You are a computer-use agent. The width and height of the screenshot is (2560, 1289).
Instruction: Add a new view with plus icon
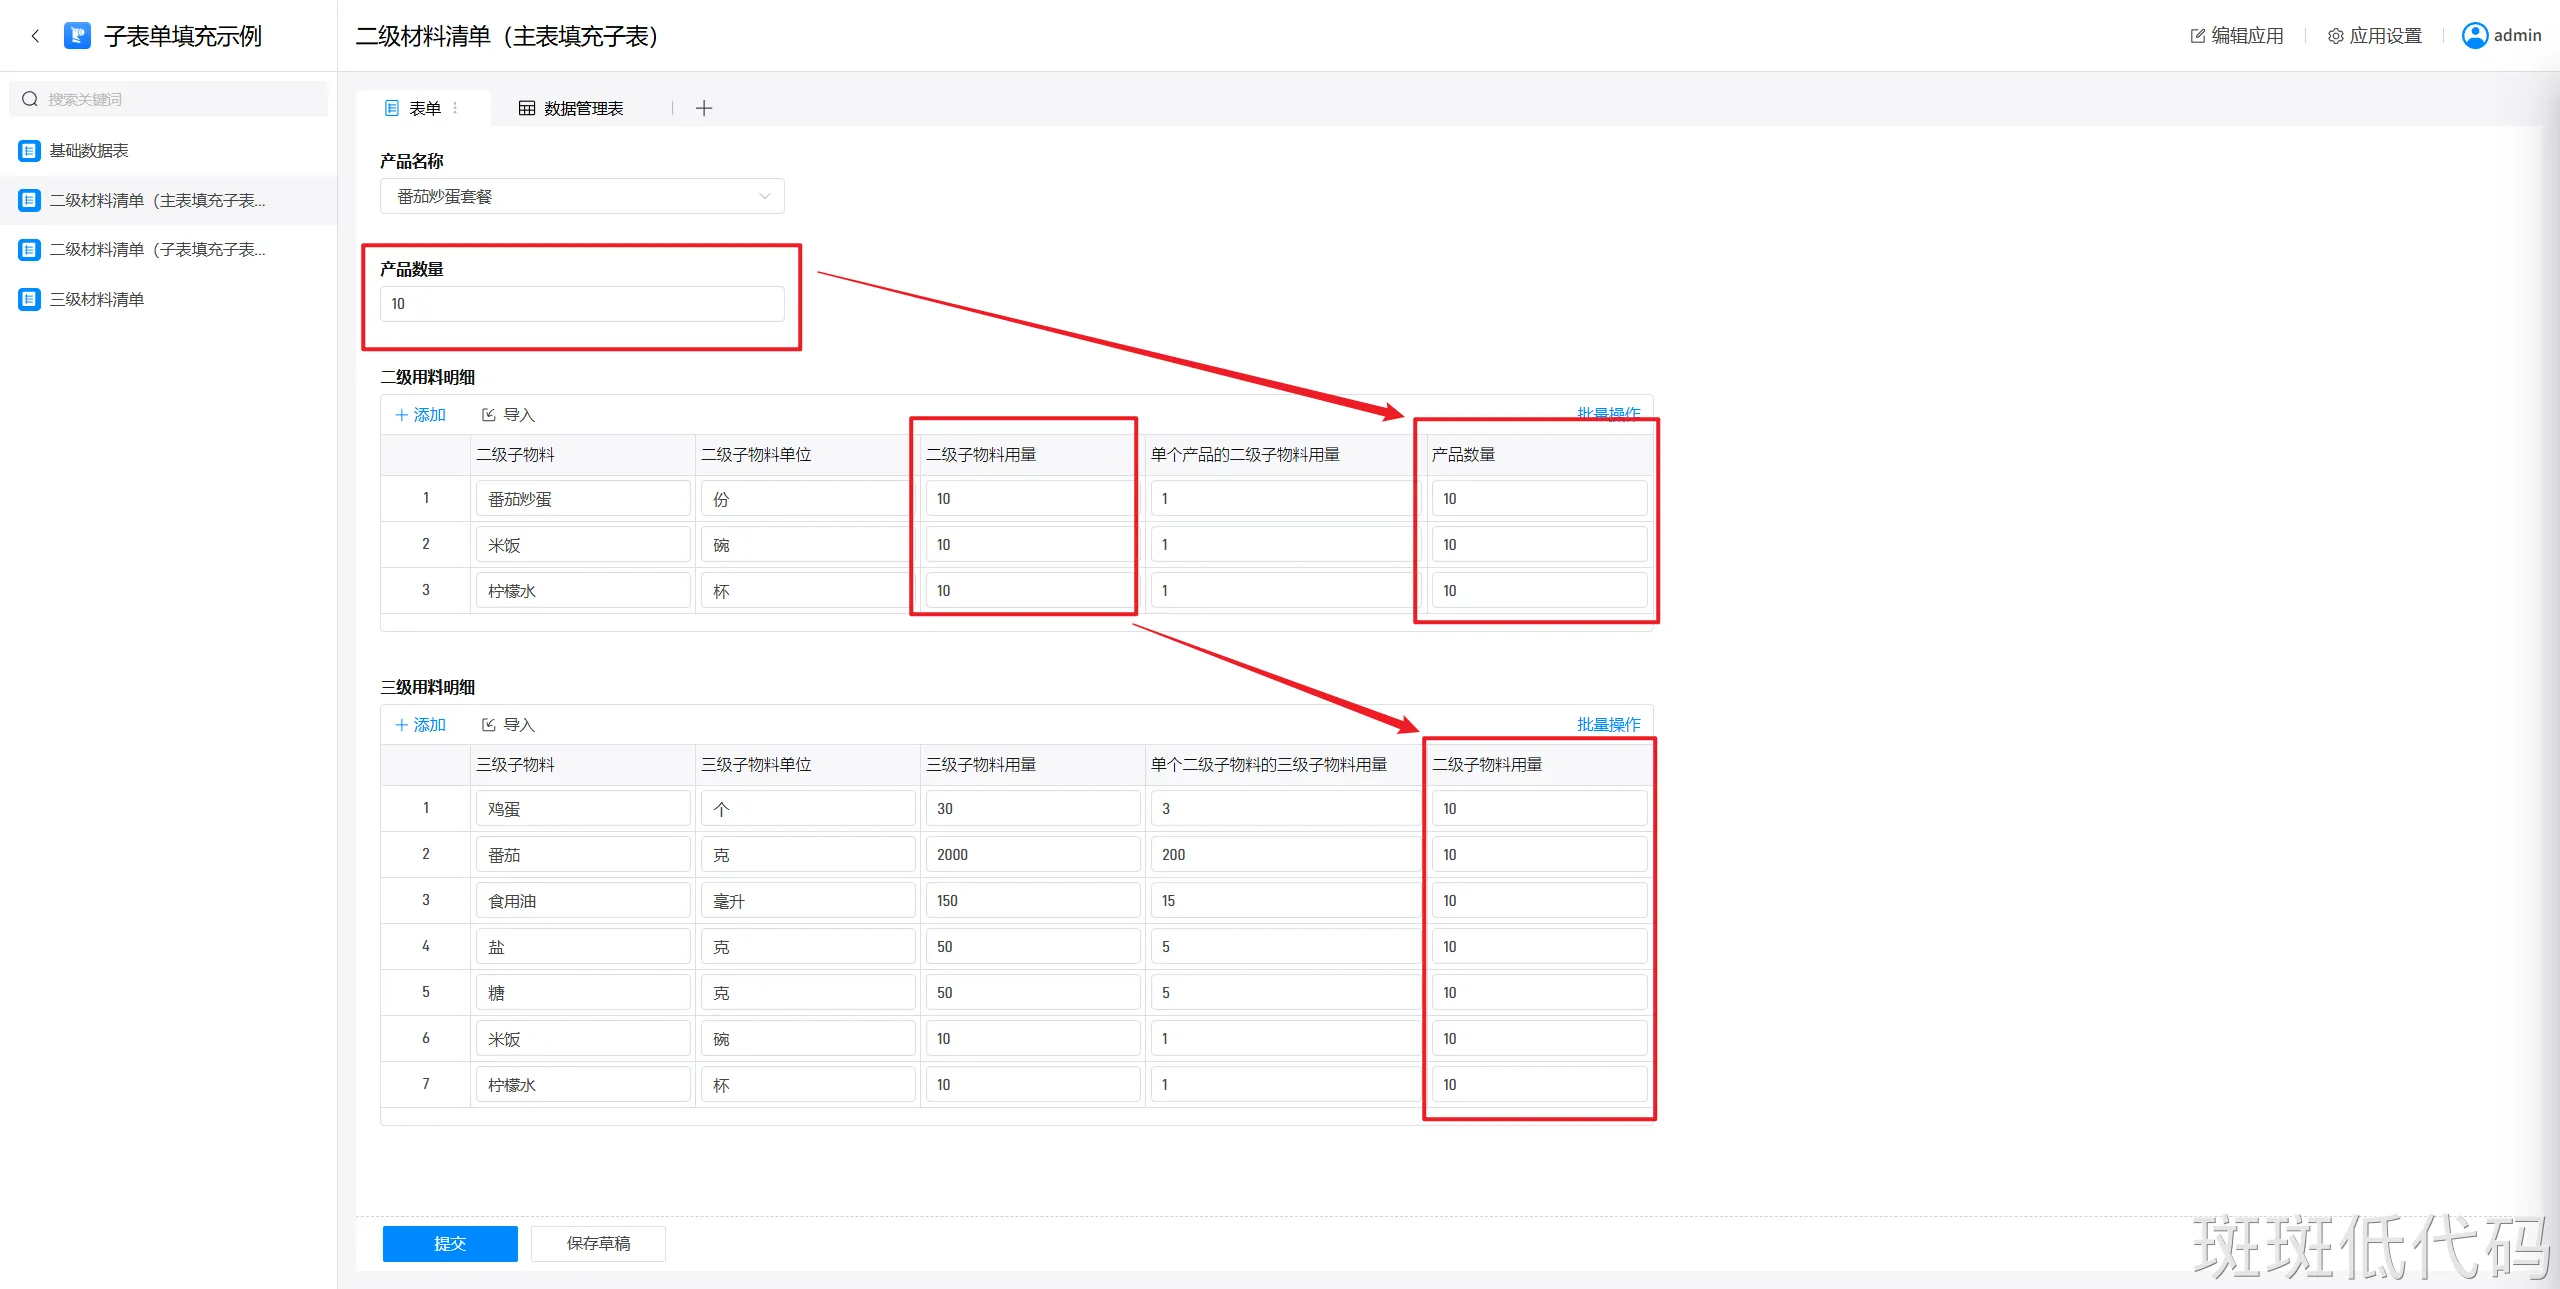[x=704, y=108]
